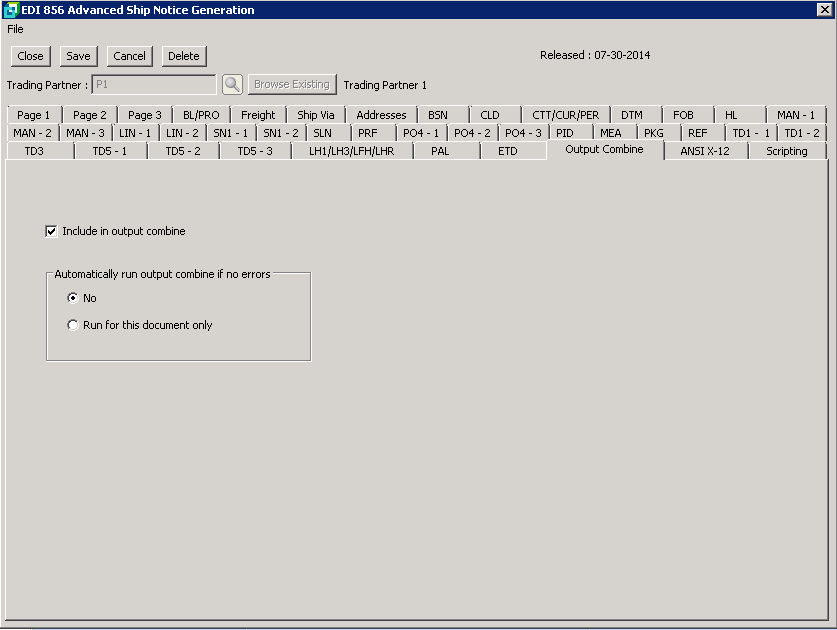Viewport: 837px width, 630px height.
Task: Open the File menu
Action: [15, 29]
